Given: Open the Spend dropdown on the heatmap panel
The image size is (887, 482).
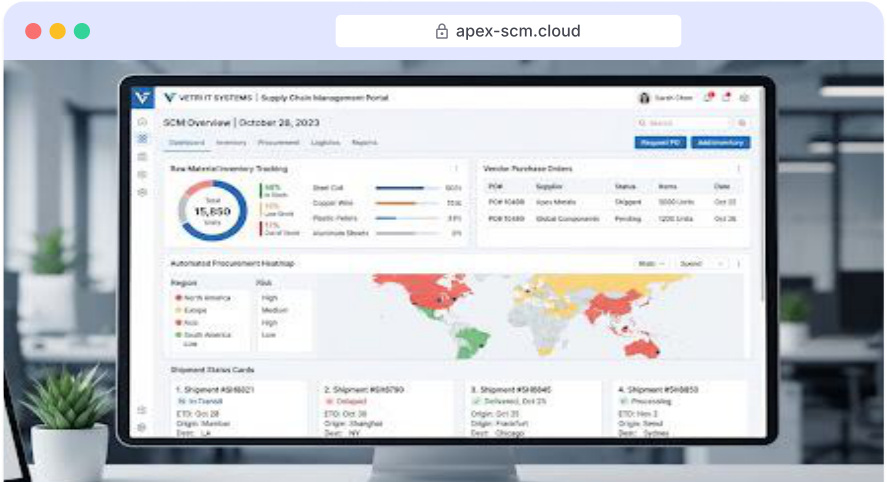Looking at the screenshot, I should point(701,264).
